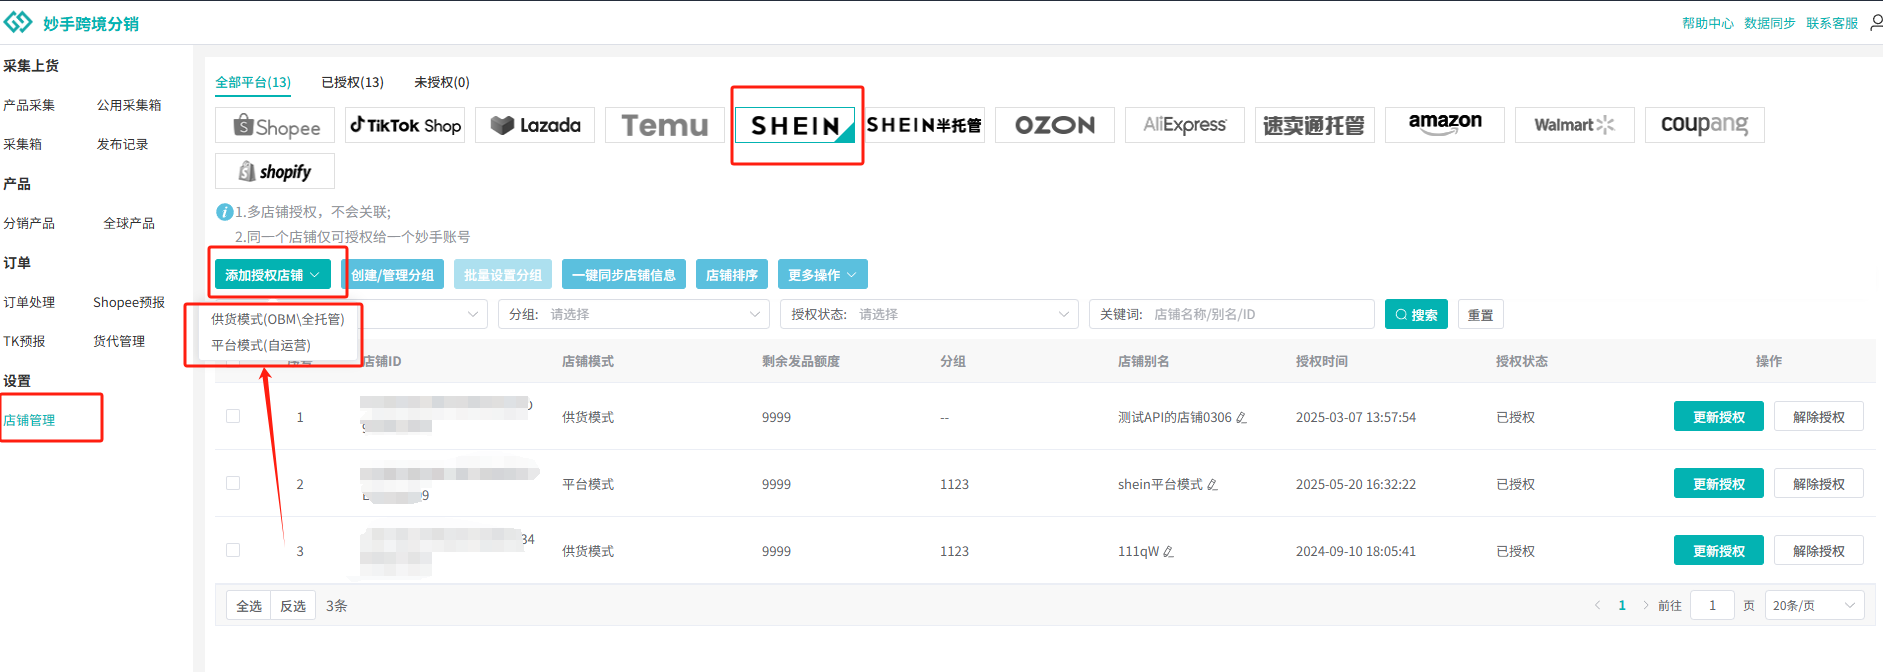Choose the Lazada platform logo
This screenshot has height=672, width=1883.
[535, 125]
